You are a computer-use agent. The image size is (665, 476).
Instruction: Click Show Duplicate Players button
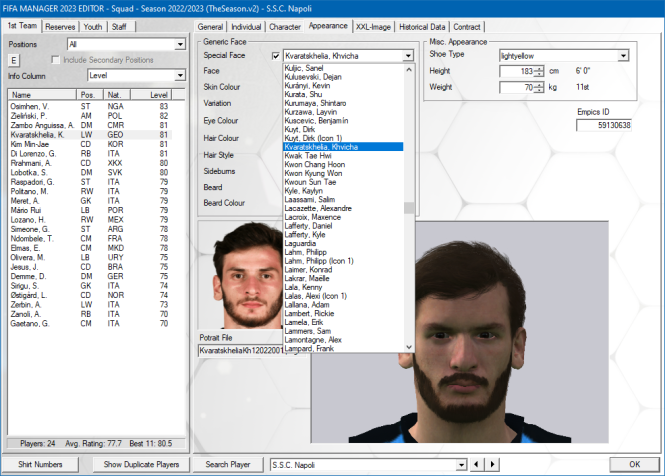click(x=141, y=465)
